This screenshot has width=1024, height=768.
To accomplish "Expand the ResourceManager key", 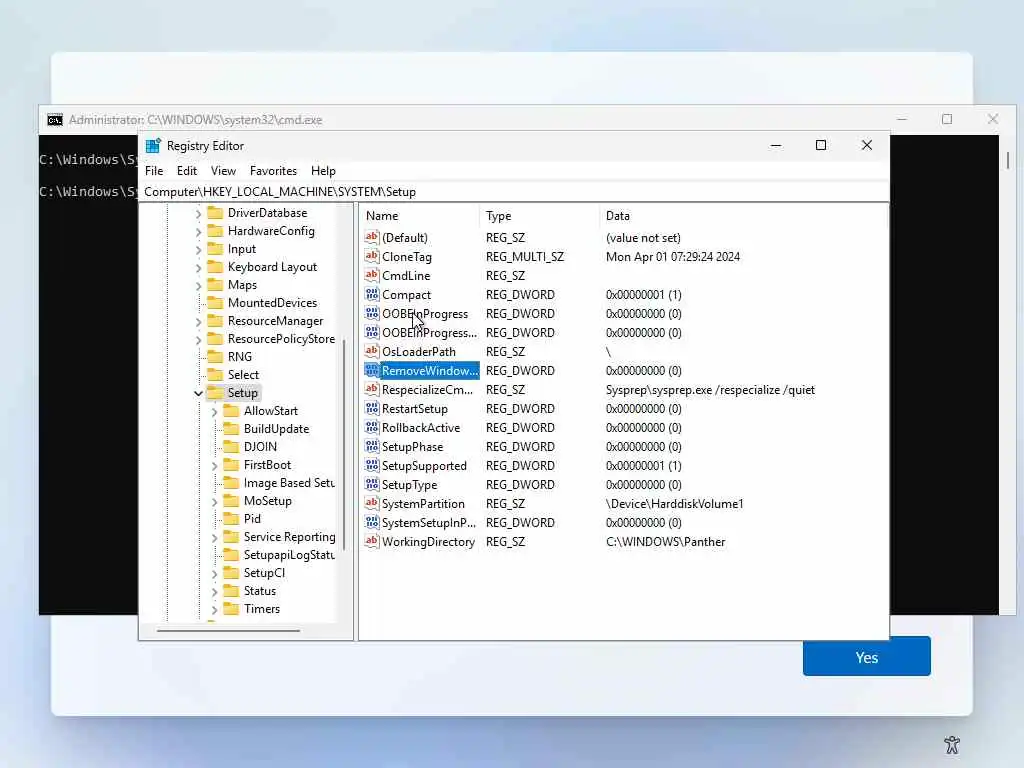I will pyautogui.click(x=199, y=322).
